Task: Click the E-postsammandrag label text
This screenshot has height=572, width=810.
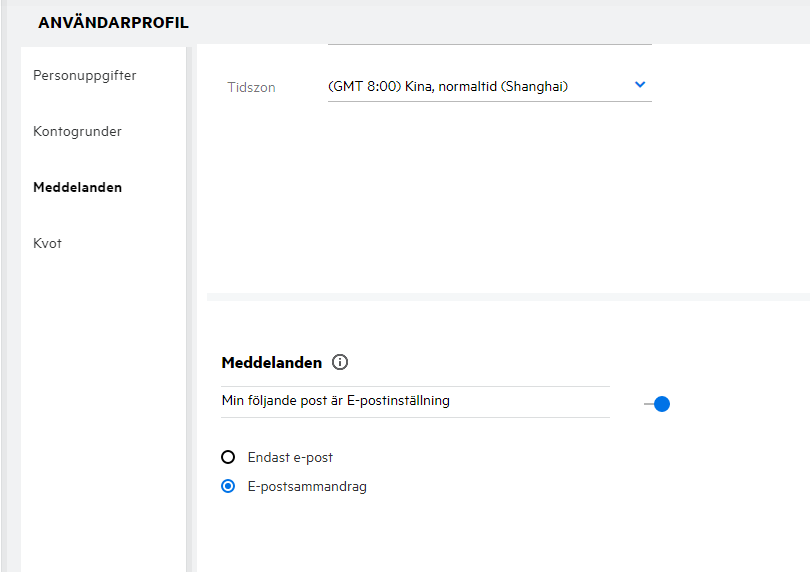Action: 307,487
